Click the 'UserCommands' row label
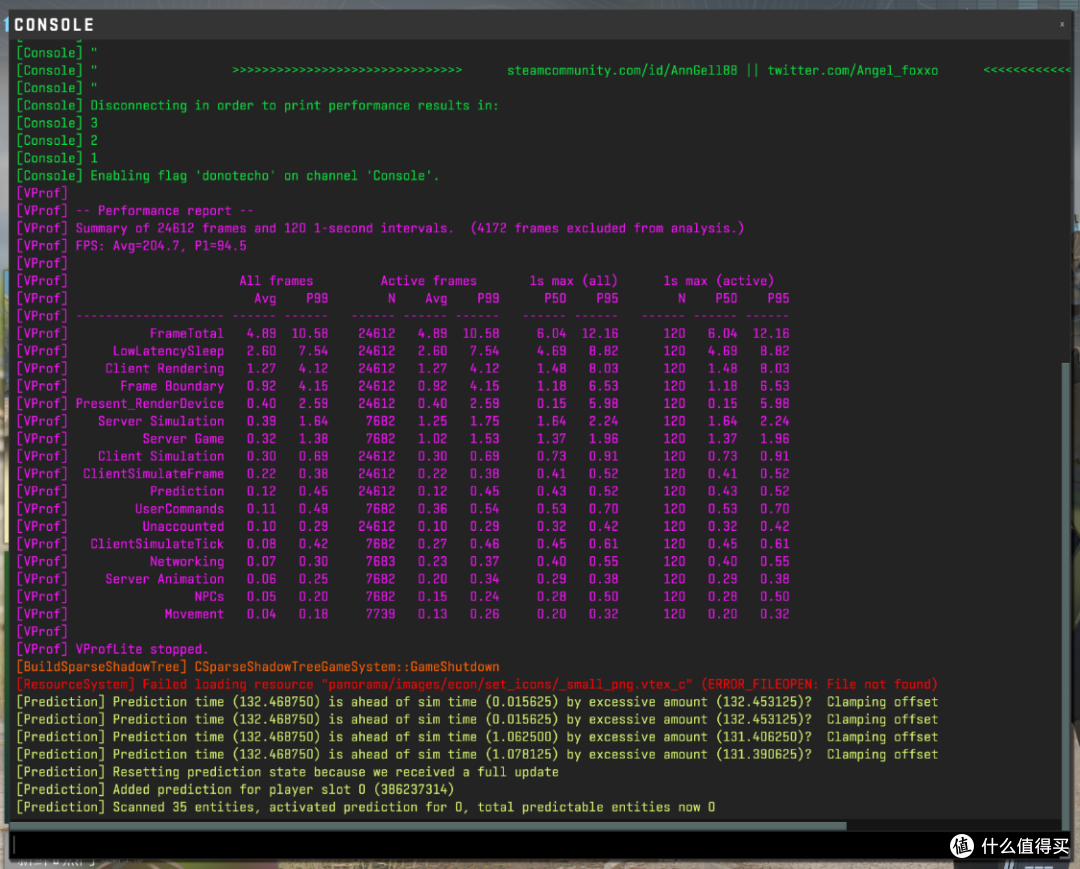This screenshot has height=869, width=1080. coord(179,509)
